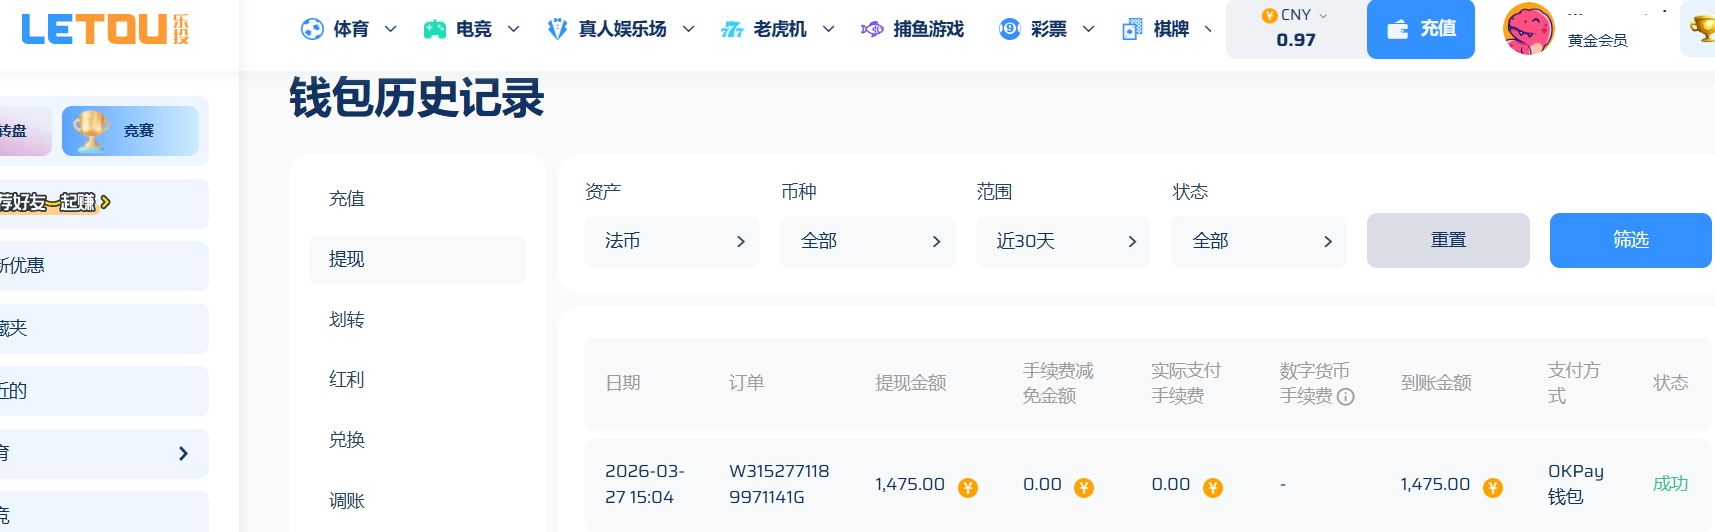Open the 真人娱乐场 menu

621,30
